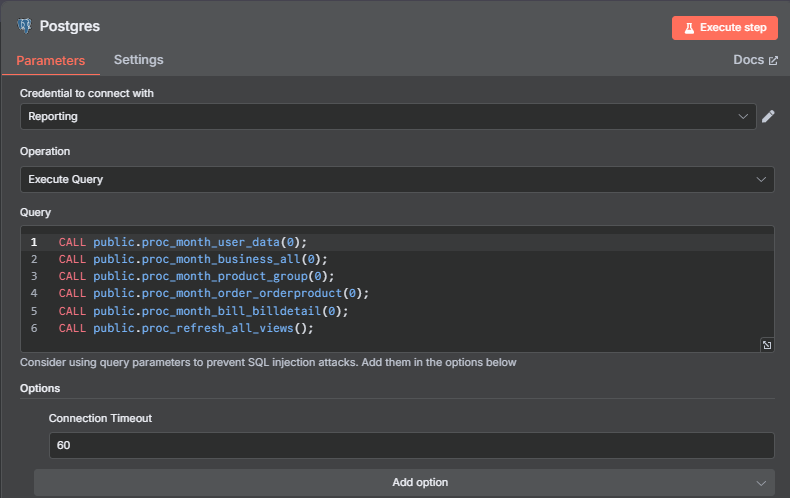Click the Operation field label
This screenshot has width=790, height=498.
click(45, 151)
